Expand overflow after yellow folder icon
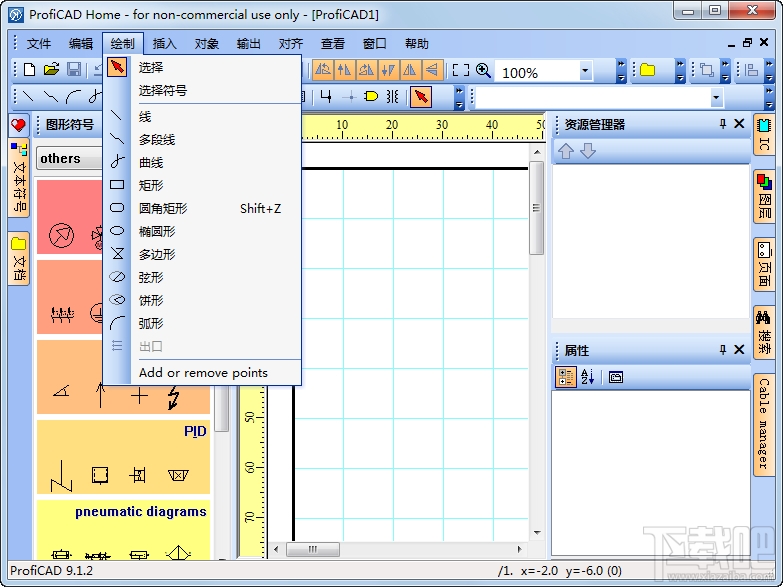 [680, 71]
